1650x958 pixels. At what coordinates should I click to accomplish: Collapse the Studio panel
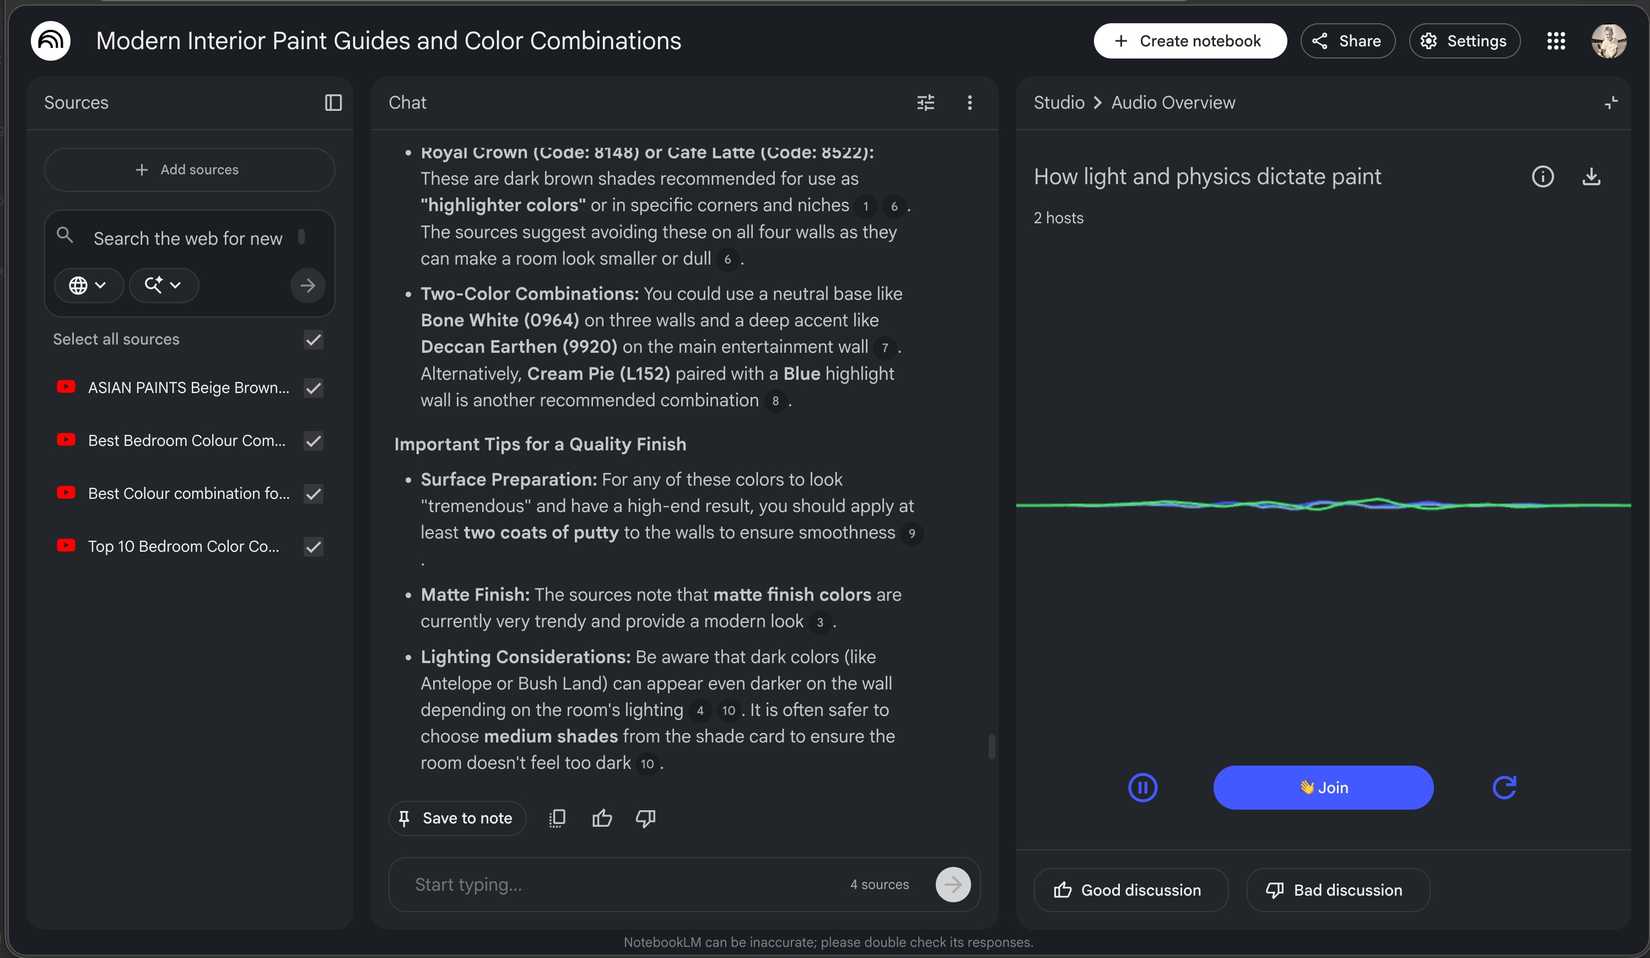[x=1611, y=103]
